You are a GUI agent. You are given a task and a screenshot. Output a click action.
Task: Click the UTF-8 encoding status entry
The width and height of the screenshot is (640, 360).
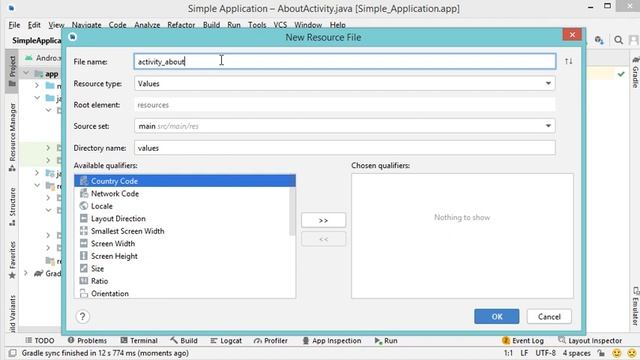pyautogui.click(x=545, y=353)
